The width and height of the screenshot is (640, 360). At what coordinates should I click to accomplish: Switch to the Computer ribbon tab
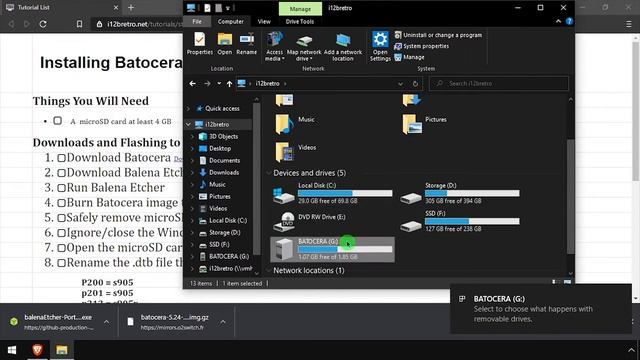(x=231, y=22)
